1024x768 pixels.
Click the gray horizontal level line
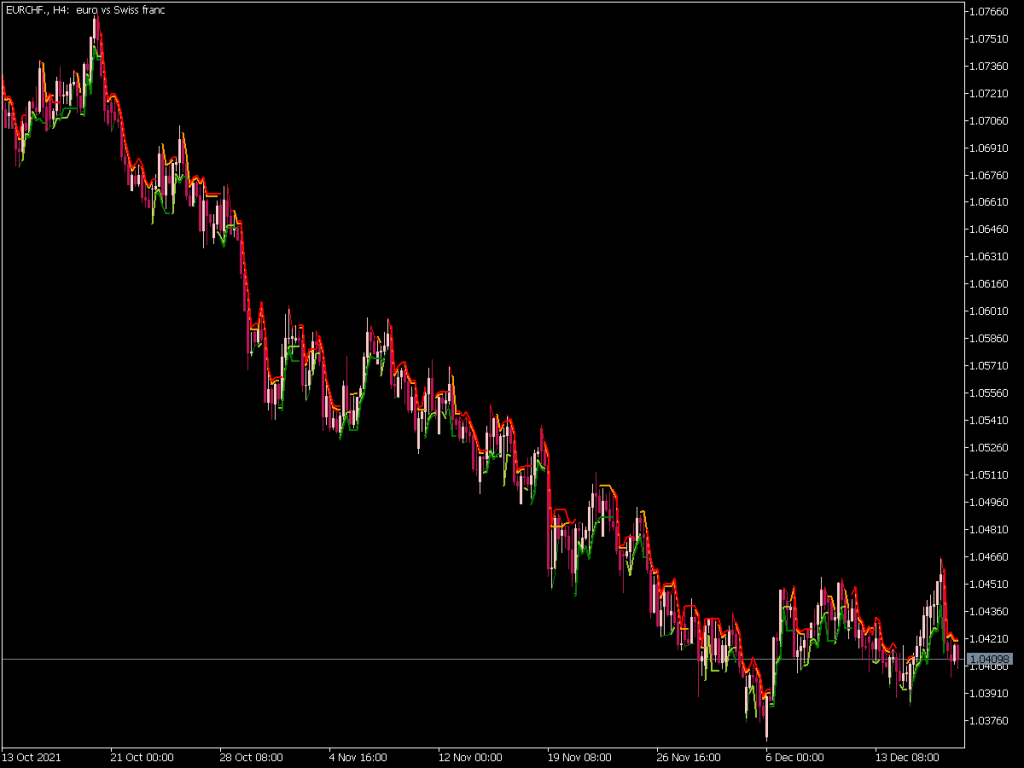click(x=400, y=660)
